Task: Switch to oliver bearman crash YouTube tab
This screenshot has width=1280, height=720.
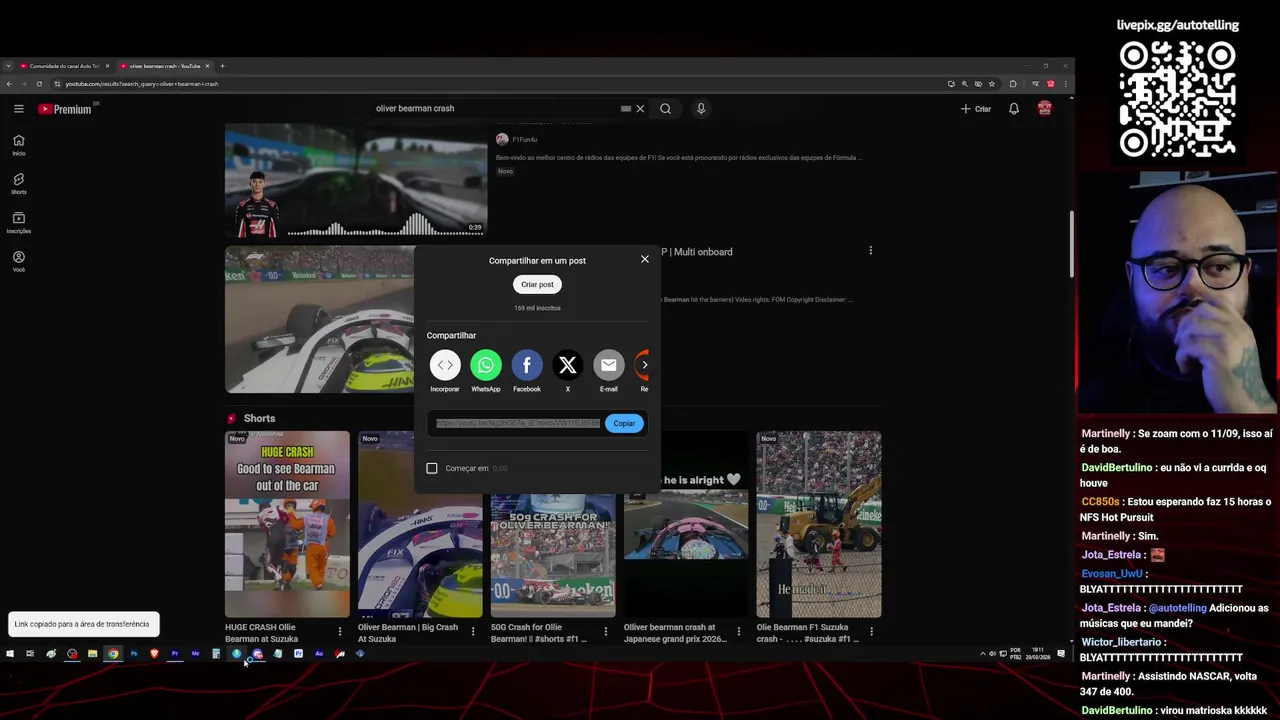Action: click(165, 66)
